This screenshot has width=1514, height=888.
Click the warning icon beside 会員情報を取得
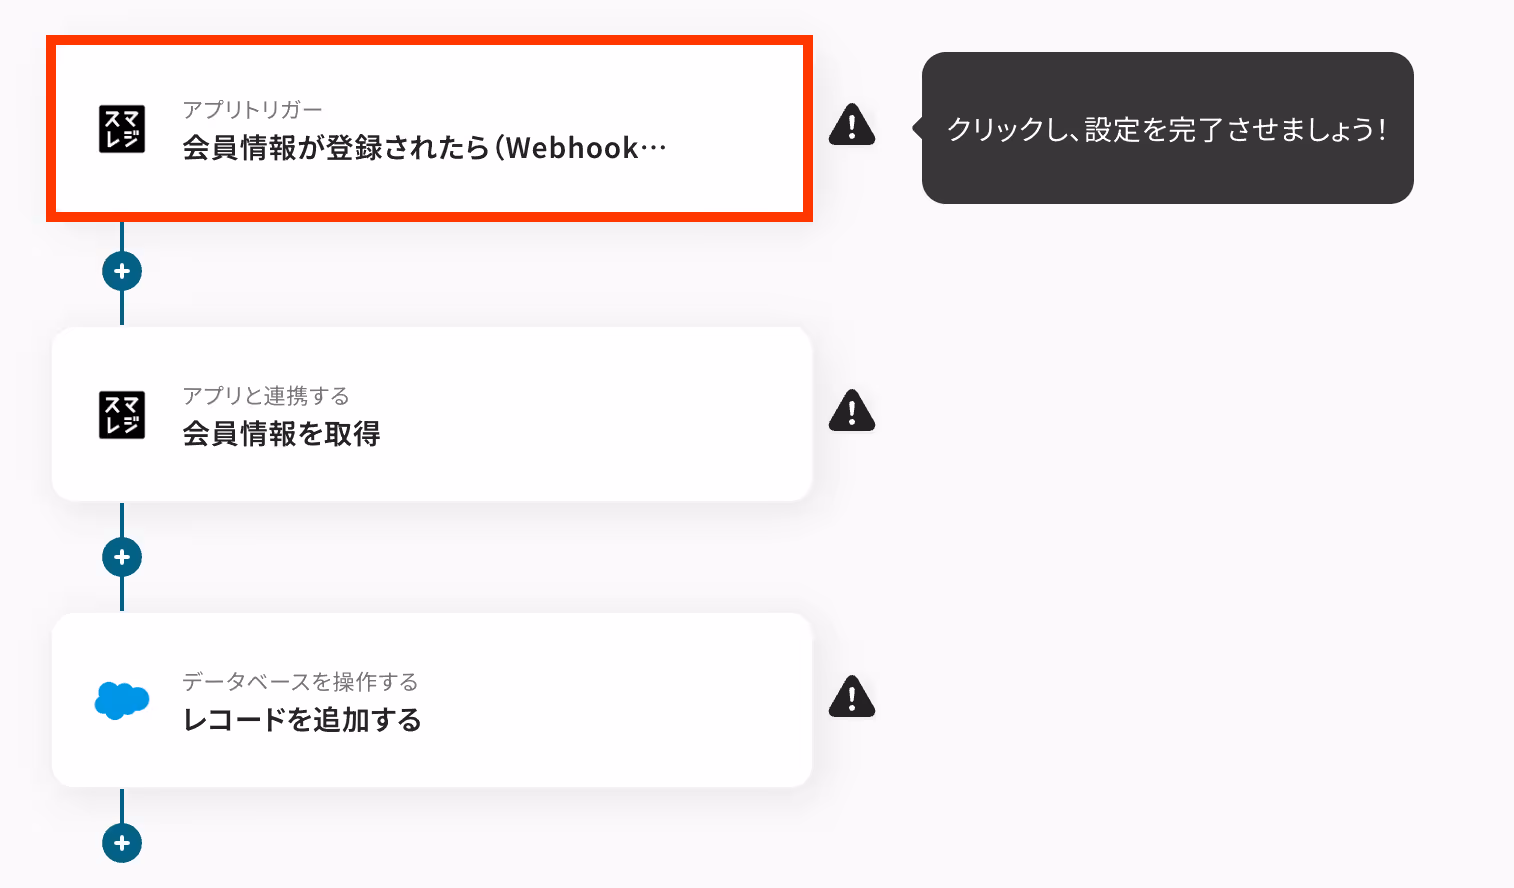(852, 411)
